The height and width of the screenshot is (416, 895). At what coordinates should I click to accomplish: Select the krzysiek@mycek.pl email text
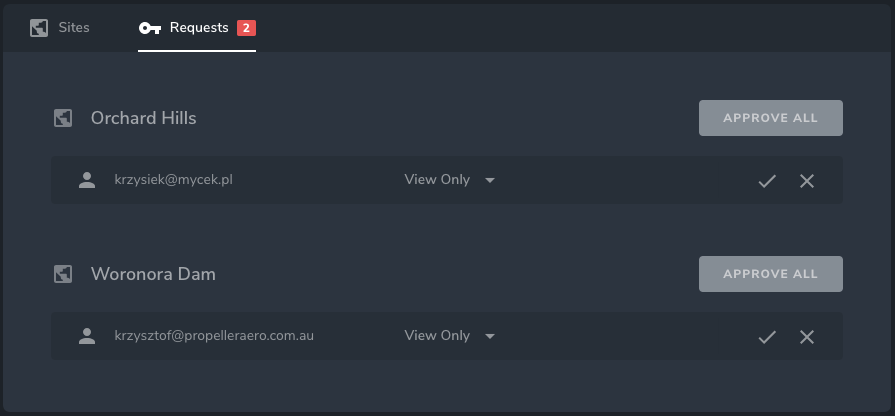174,180
